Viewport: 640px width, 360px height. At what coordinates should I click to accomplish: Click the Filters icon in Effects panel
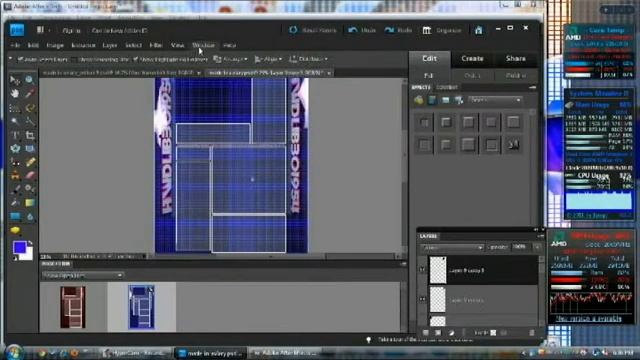419,100
